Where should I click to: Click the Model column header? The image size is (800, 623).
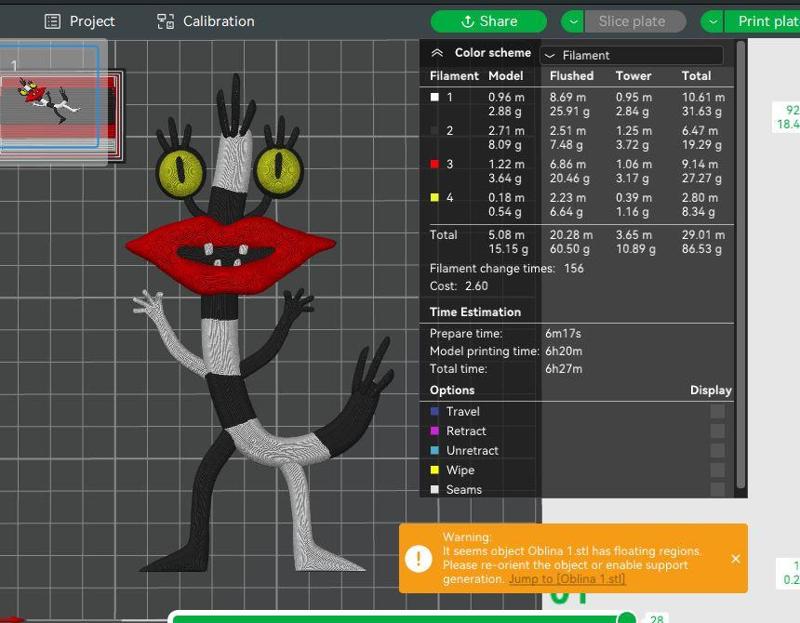pyautogui.click(x=506, y=76)
